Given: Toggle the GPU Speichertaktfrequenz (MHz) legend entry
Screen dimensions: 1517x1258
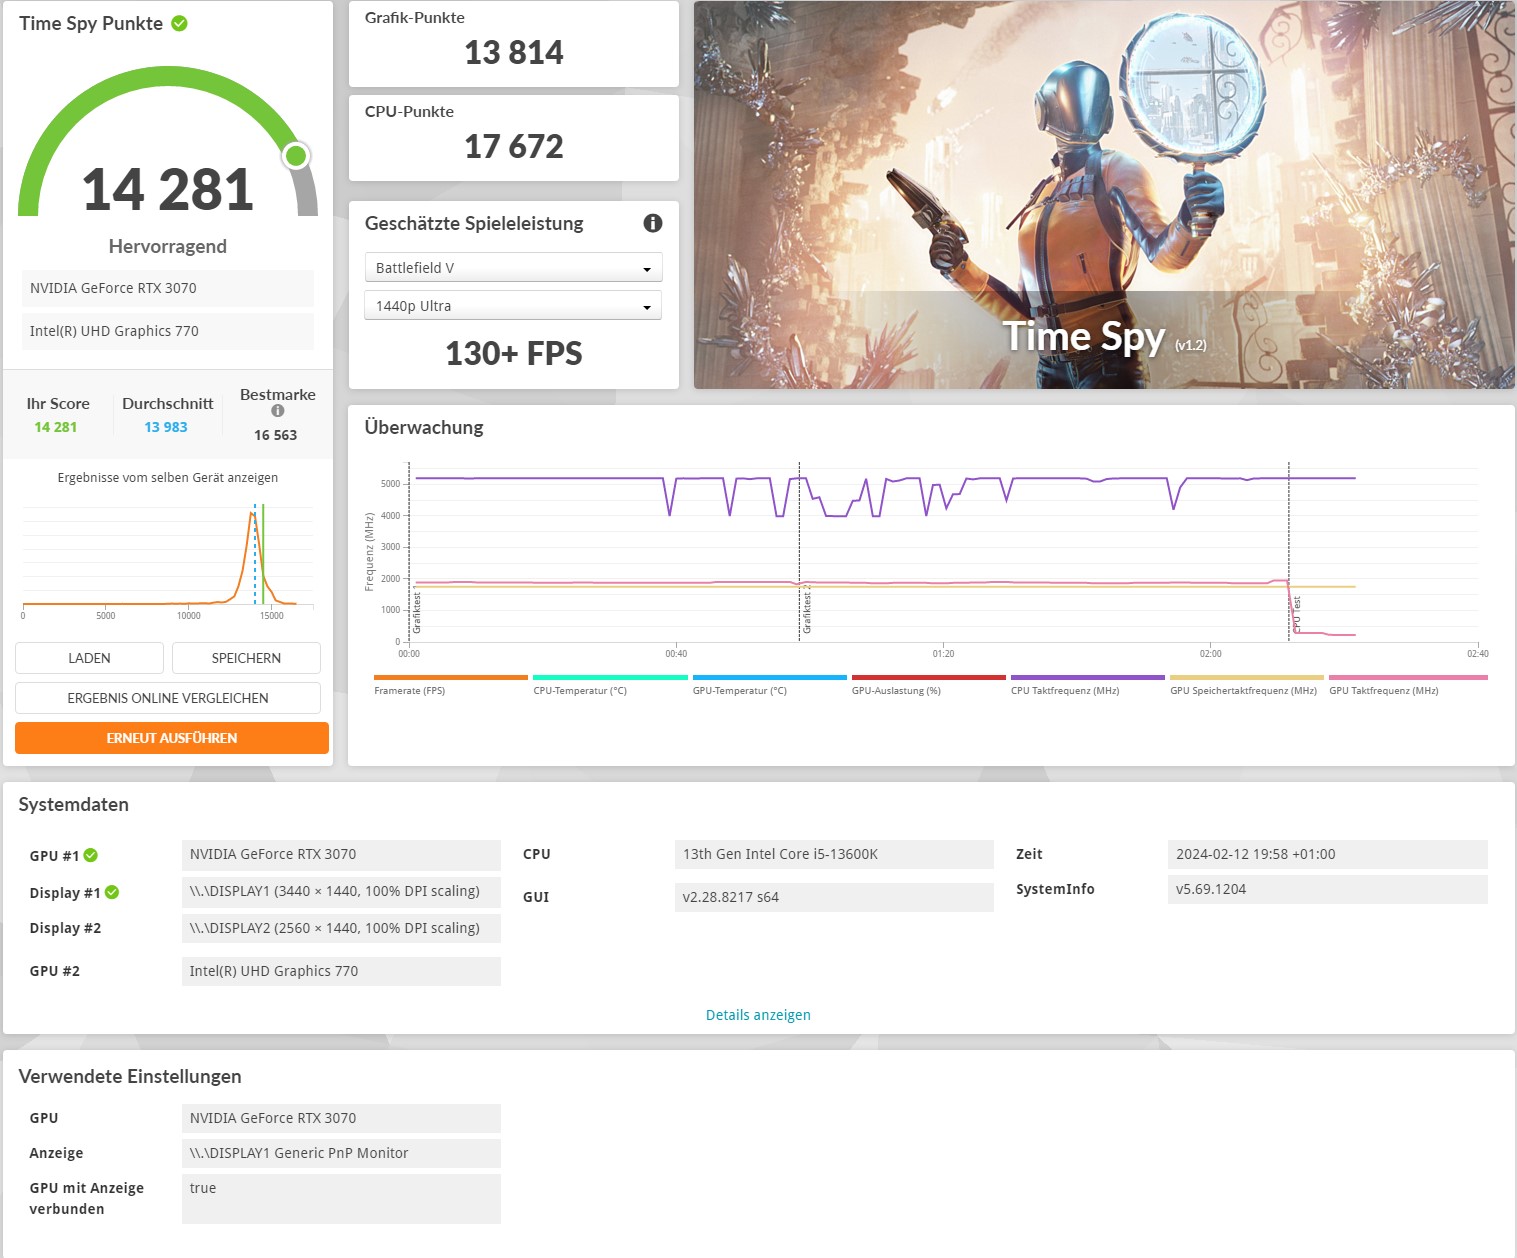Looking at the screenshot, I should (x=1246, y=686).
